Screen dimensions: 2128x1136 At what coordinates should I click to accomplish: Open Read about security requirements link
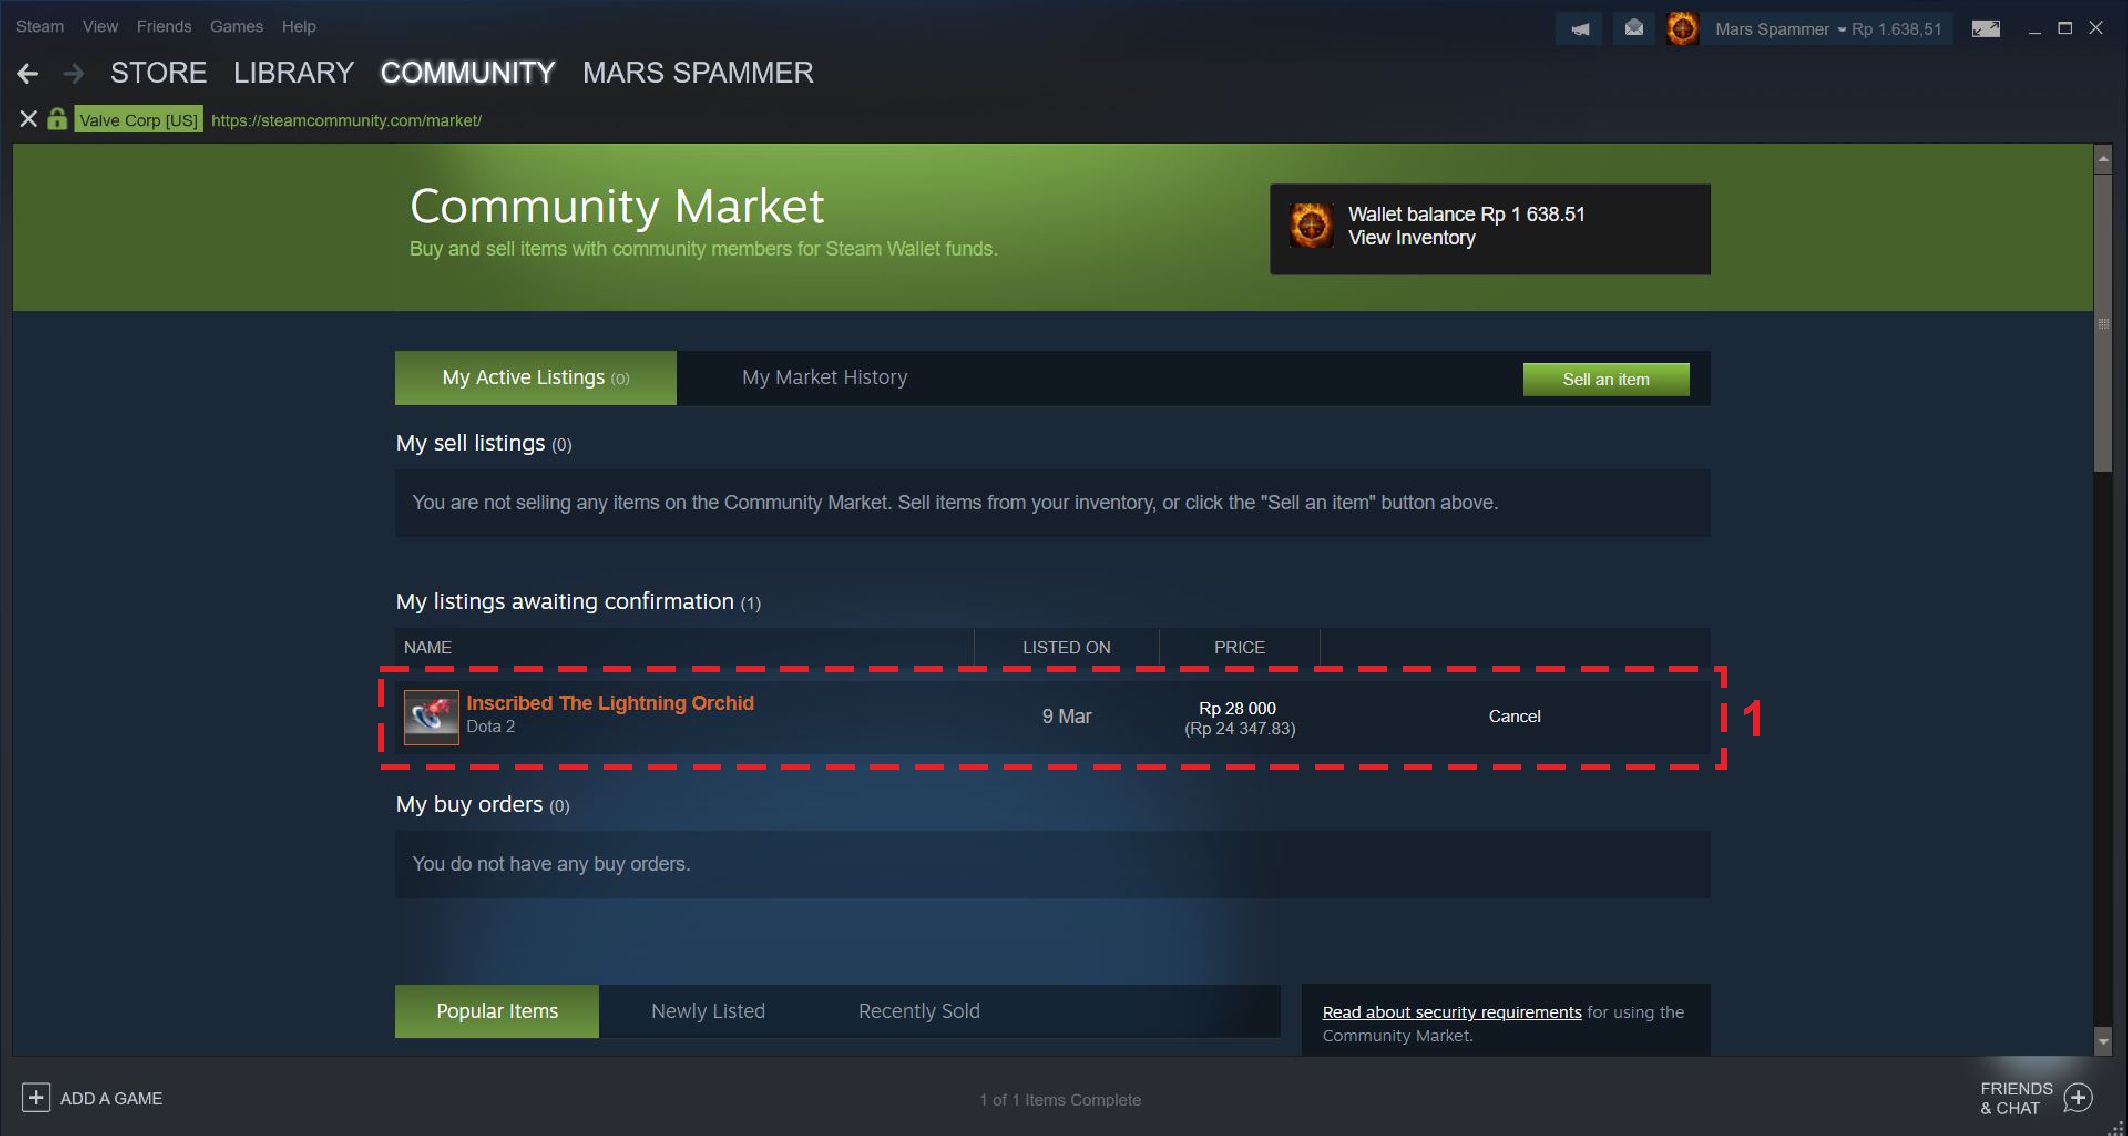pos(1452,1012)
